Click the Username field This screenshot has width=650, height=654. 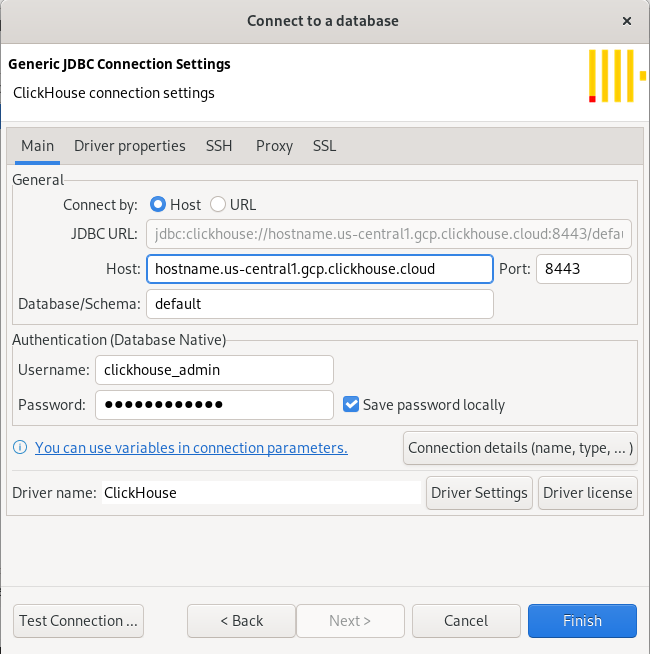pos(214,369)
